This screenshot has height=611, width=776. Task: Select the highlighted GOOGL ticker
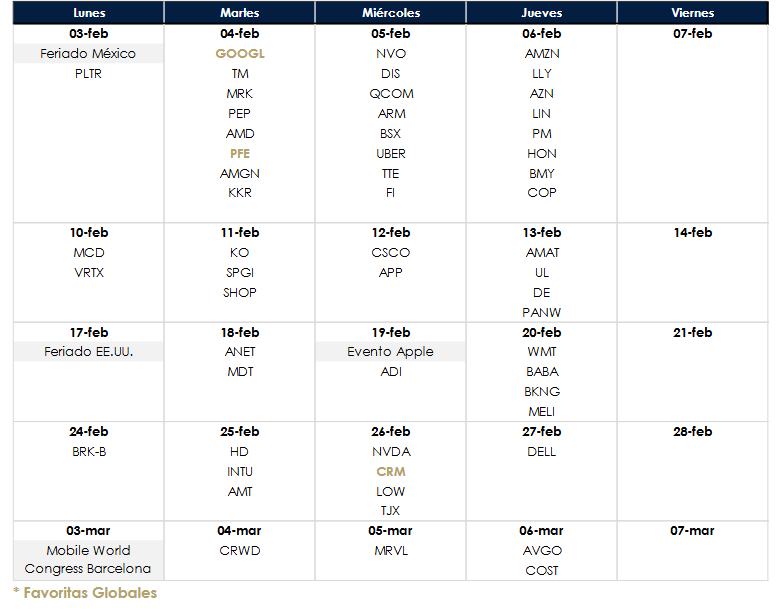[240, 53]
